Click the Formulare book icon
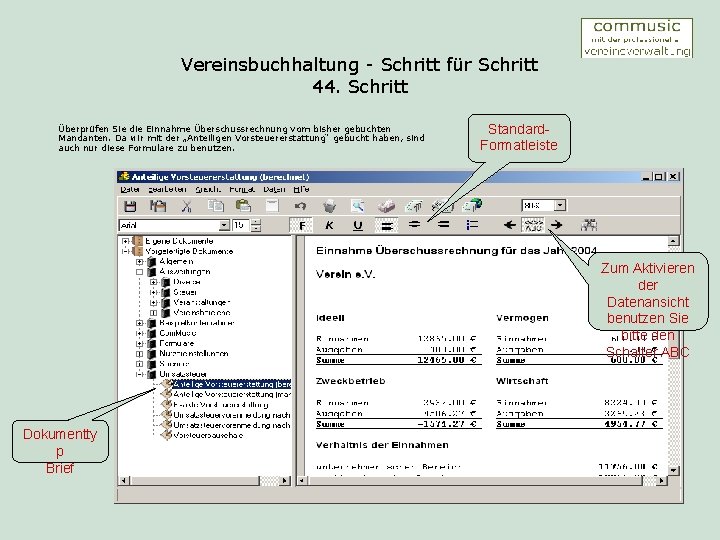 coord(152,343)
